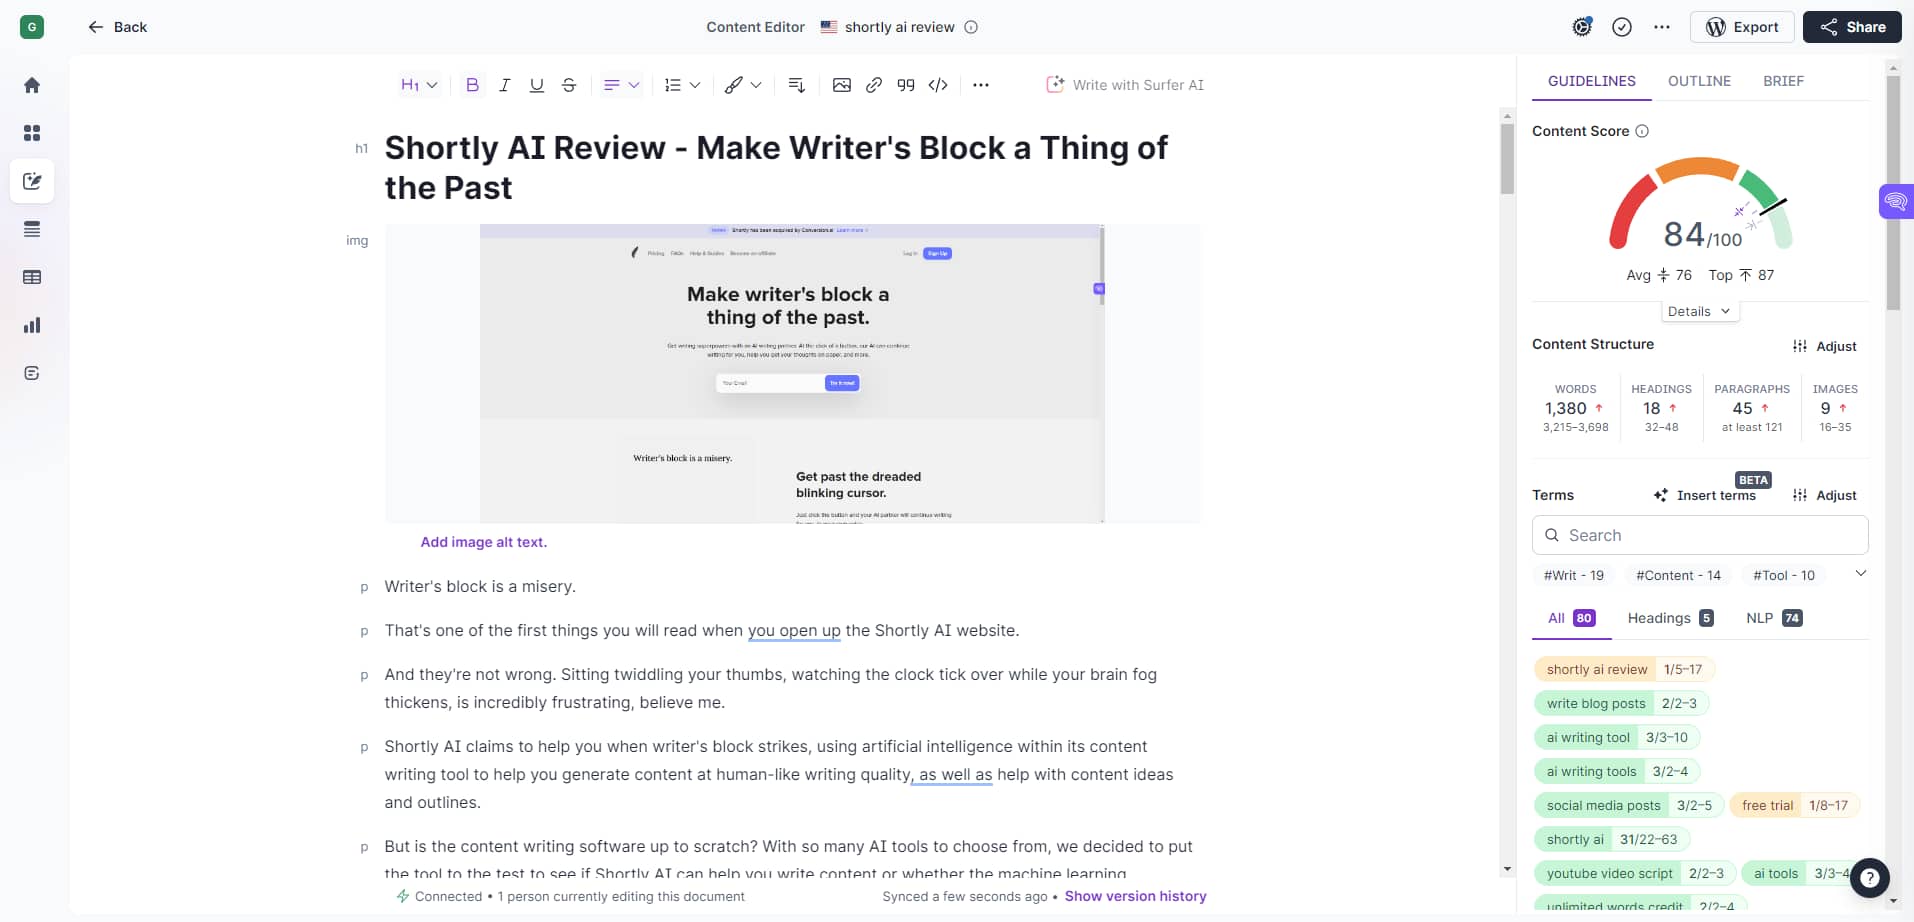Viewport: 1914px width, 922px height.
Task: Click the clear formatting icon
Action: pyautogui.click(x=797, y=85)
